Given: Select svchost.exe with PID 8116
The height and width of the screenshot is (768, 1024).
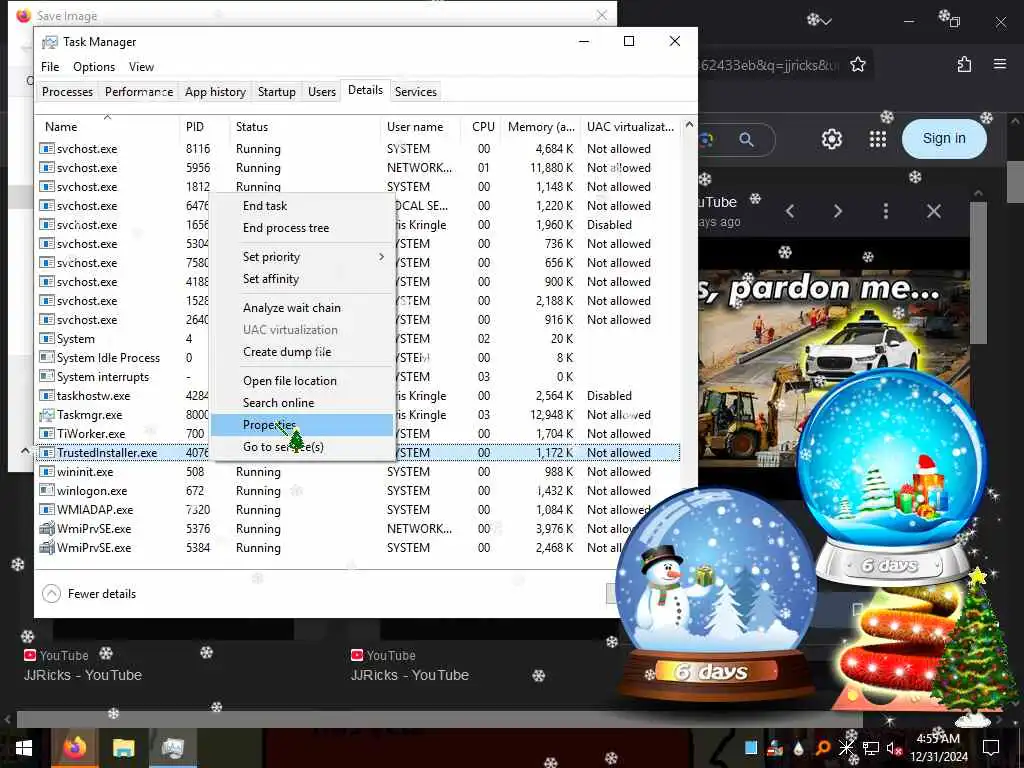Looking at the screenshot, I should coord(87,149).
